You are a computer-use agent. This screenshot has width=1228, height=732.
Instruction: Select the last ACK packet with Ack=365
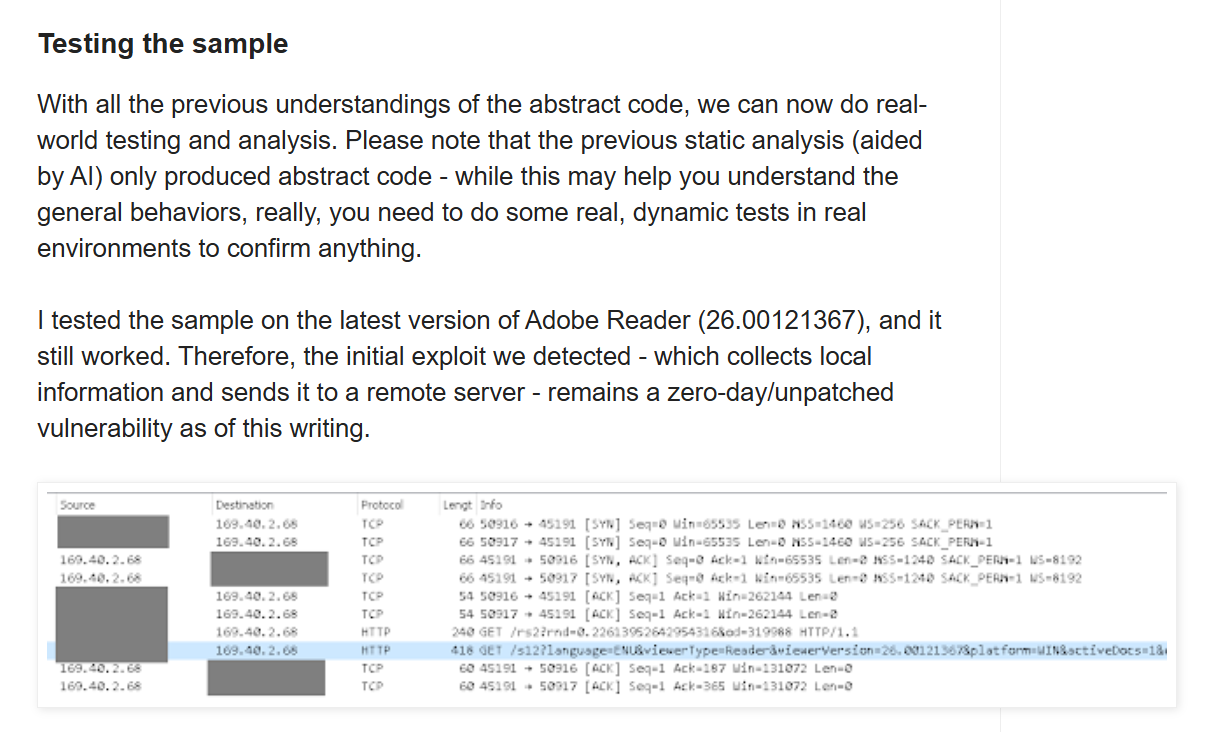click(x=607, y=686)
